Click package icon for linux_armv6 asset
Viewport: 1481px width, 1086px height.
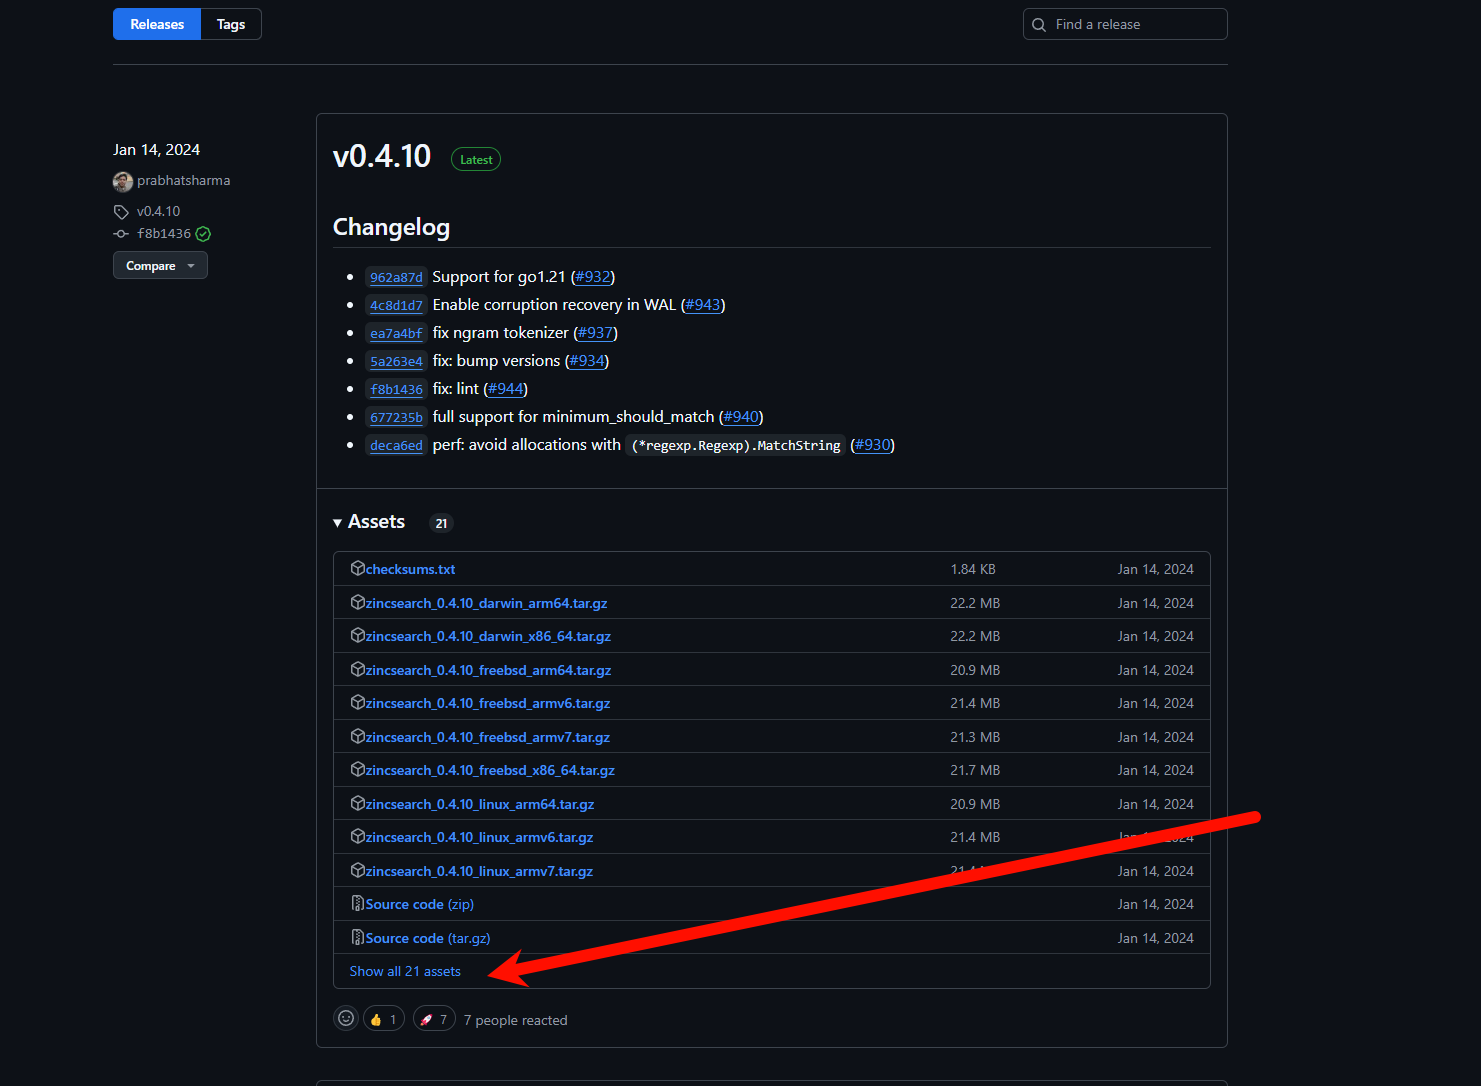358,836
